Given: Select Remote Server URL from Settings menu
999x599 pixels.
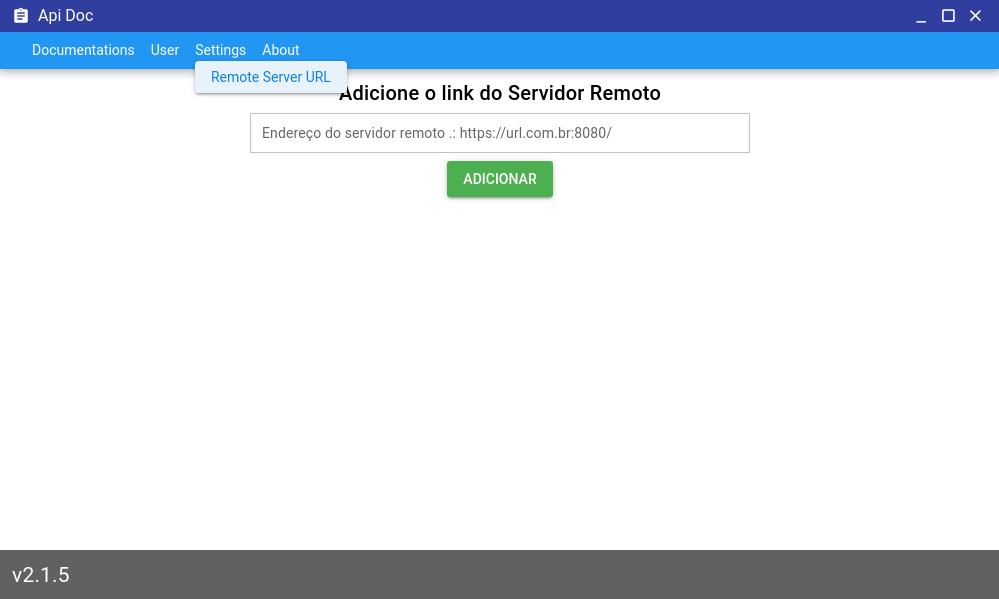Looking at the screenshot, I should point(270,77).
